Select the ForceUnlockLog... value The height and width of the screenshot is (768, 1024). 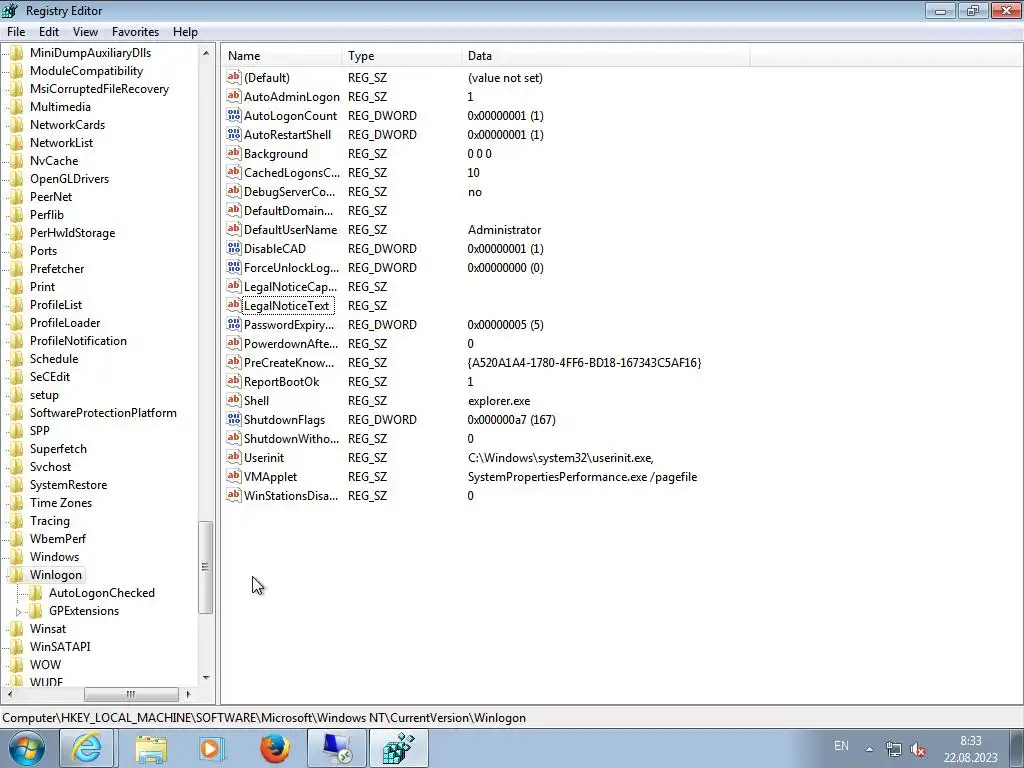291,268
